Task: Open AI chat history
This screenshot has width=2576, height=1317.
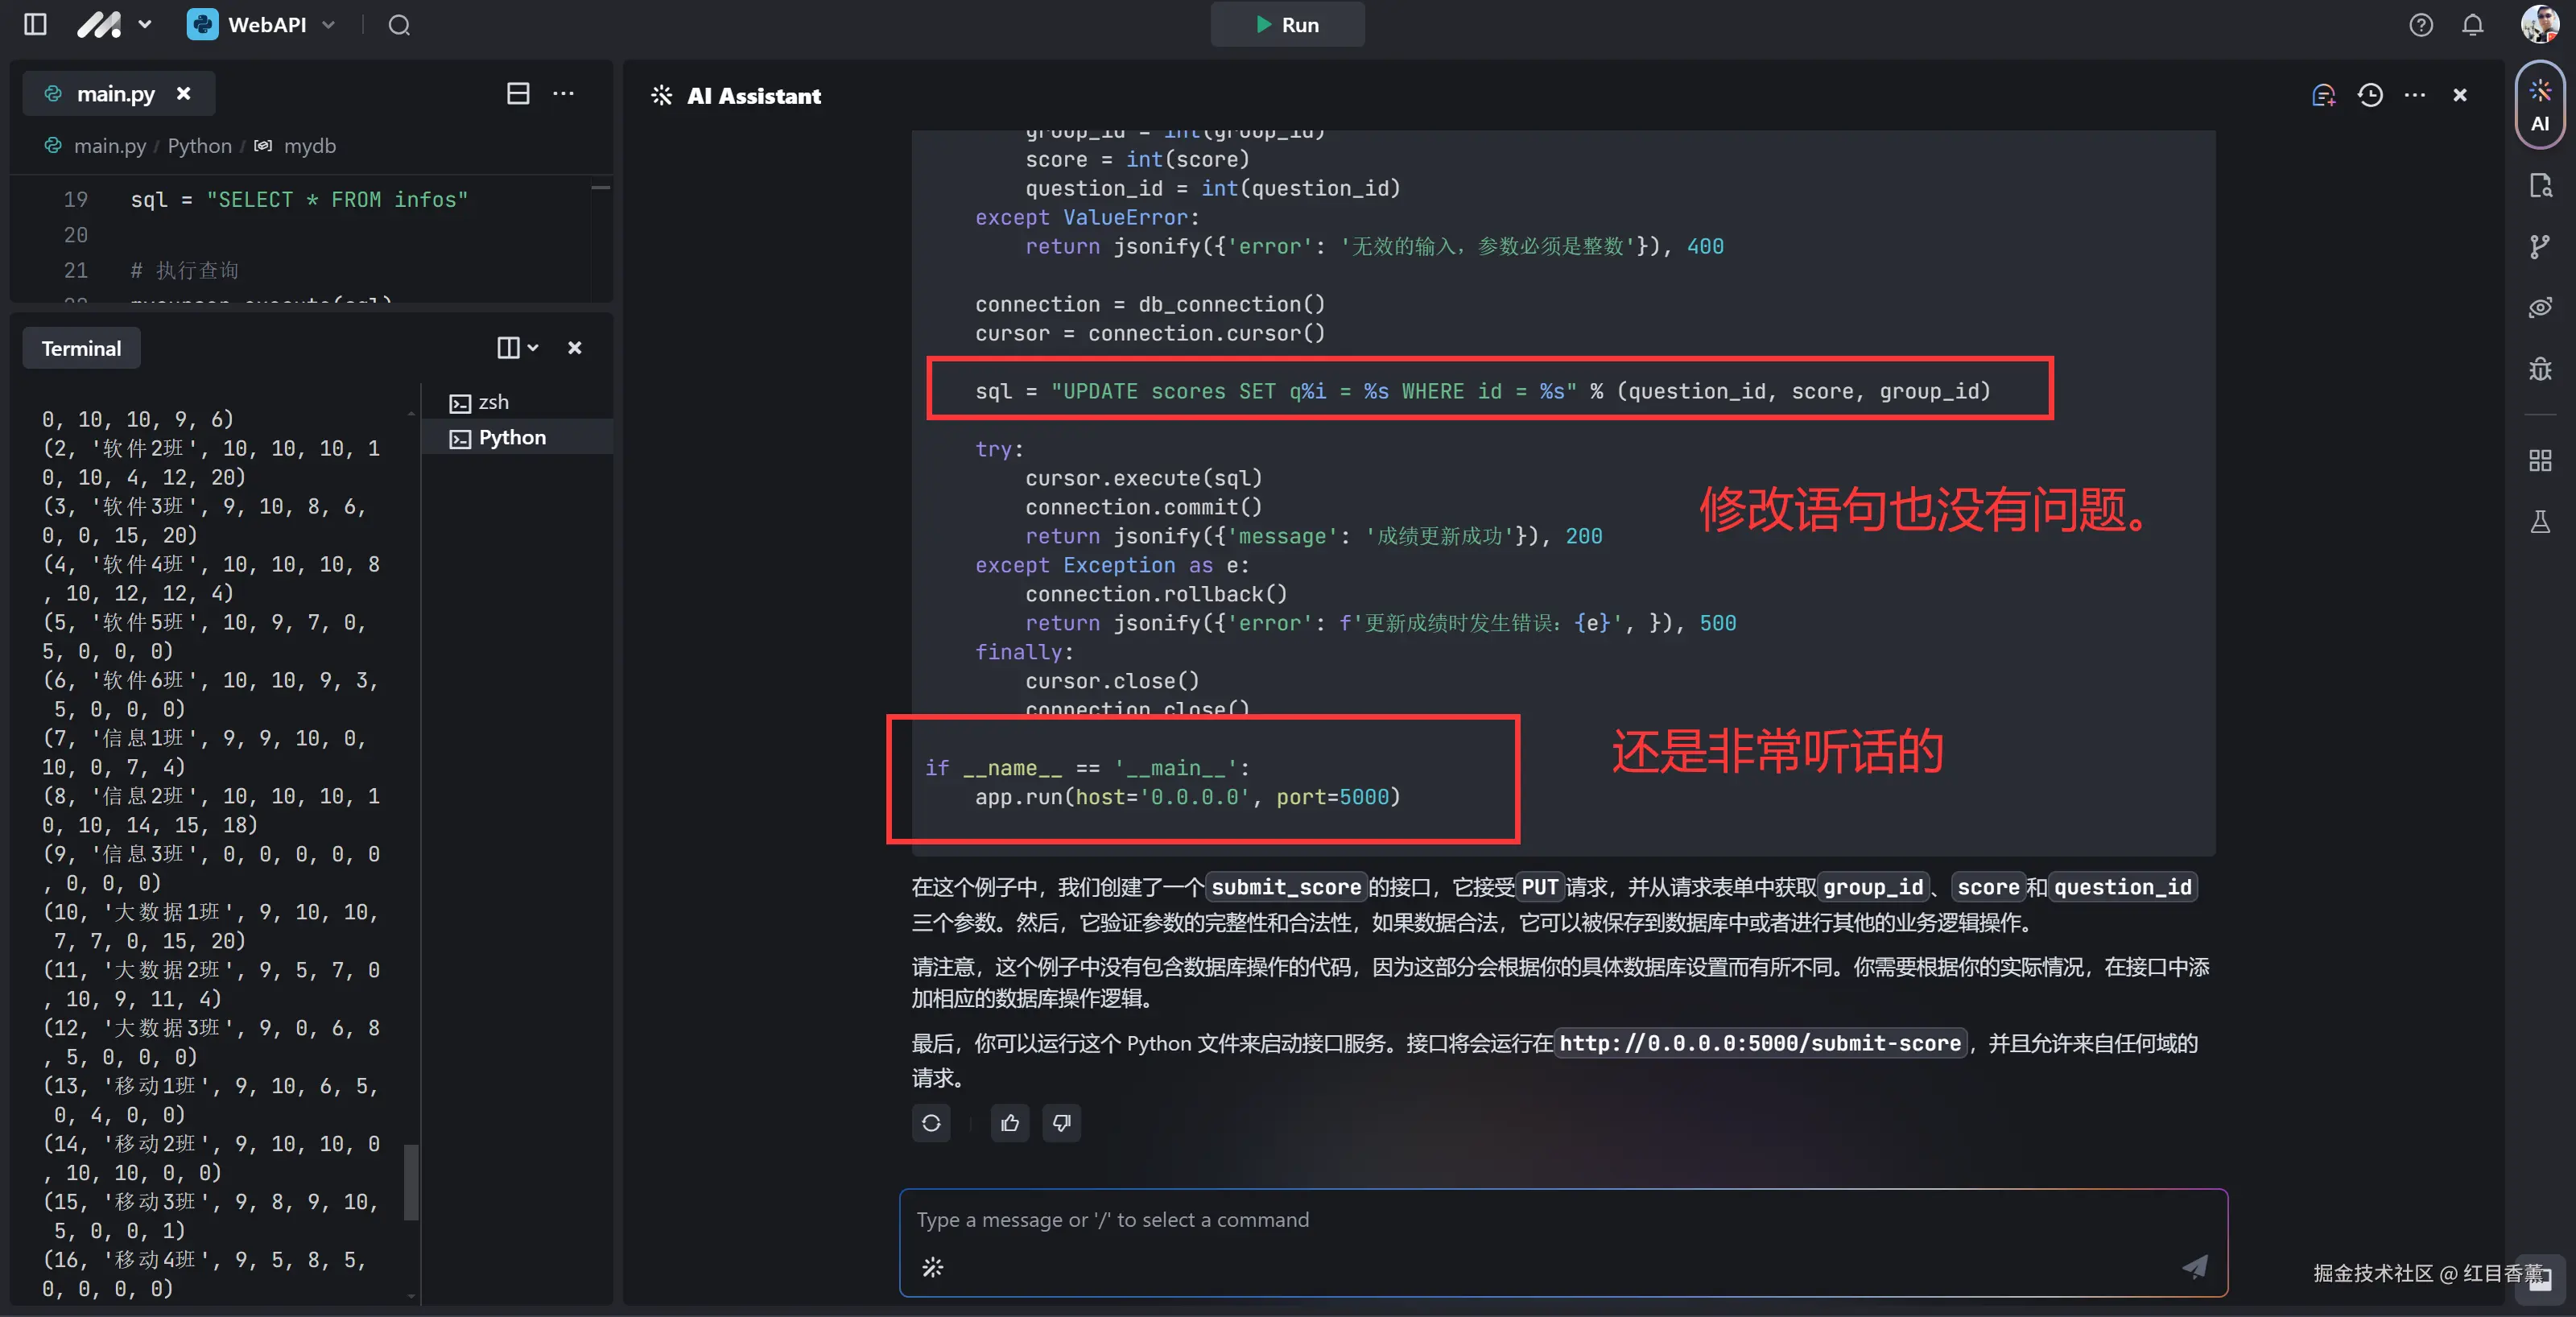Action: pos(2370,95)
